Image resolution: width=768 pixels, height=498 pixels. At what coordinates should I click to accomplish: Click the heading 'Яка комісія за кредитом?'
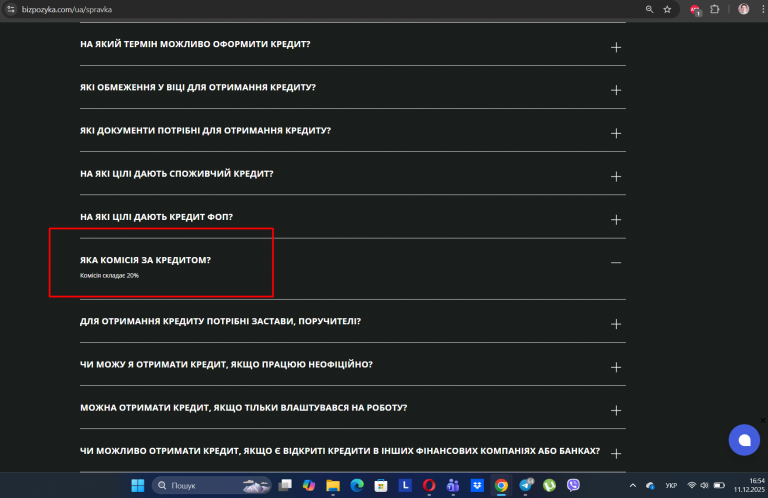(x=145, y=260)
